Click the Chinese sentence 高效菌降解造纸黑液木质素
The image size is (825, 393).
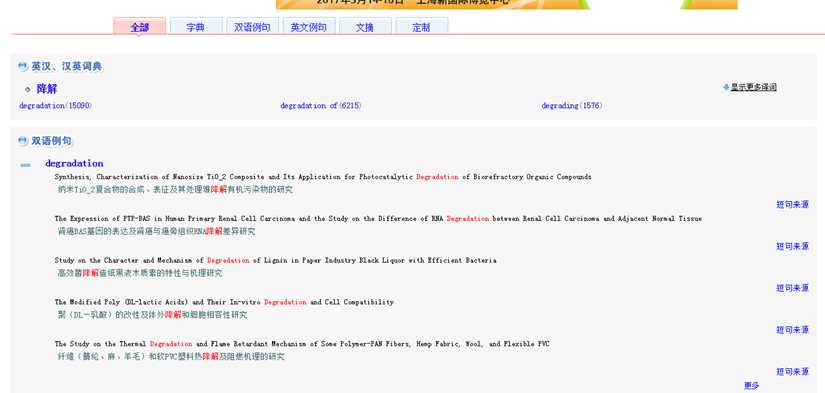click(x=140, y=273)
